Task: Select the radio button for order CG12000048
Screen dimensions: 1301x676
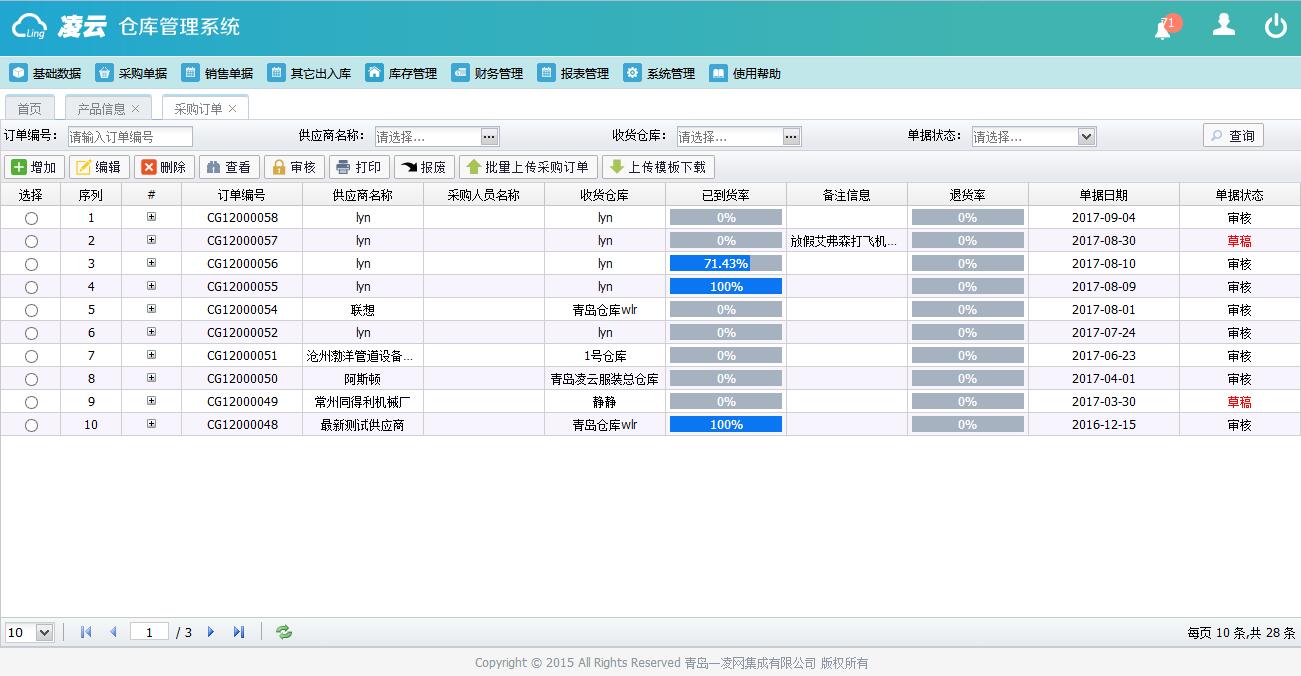Action: click(30, 424)
